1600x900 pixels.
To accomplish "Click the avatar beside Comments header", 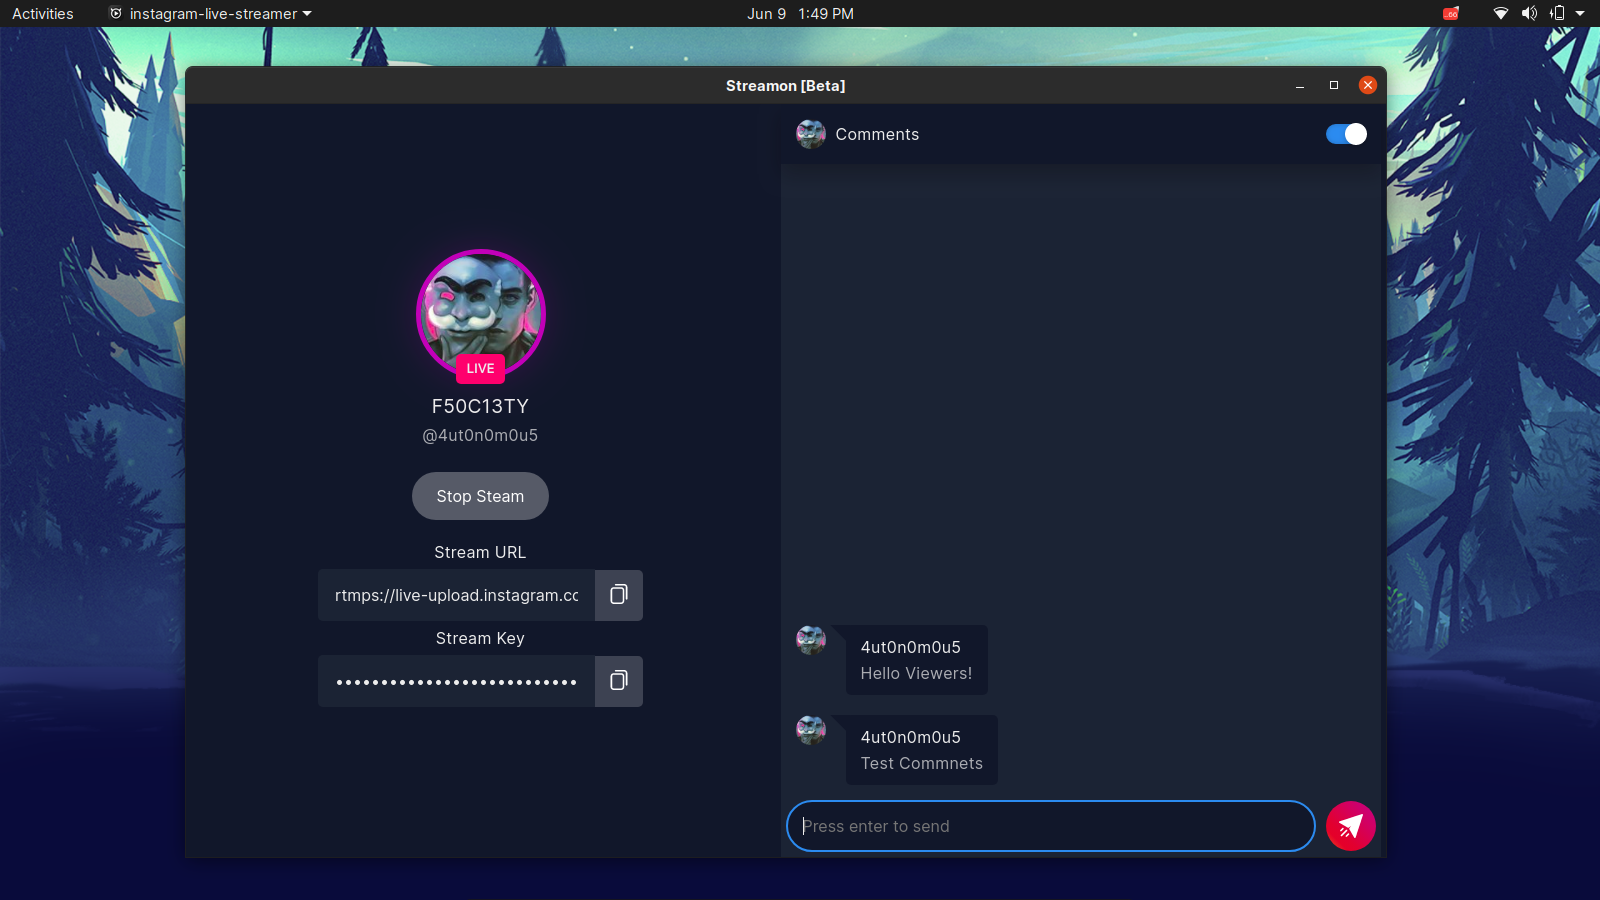I will click(811, 134).
